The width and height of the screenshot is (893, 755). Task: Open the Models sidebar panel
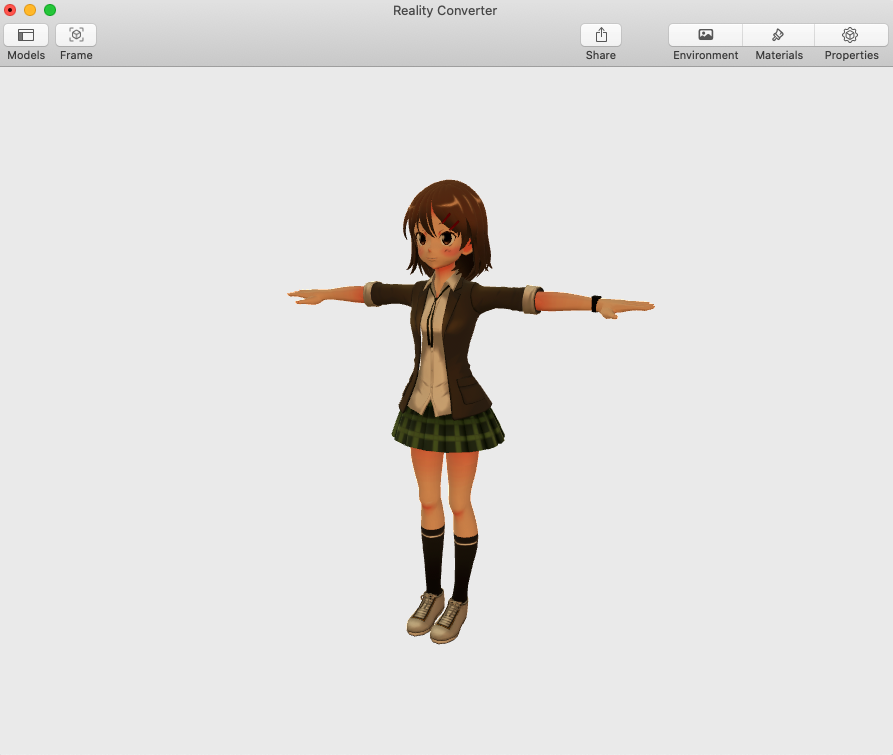point(26,35)
